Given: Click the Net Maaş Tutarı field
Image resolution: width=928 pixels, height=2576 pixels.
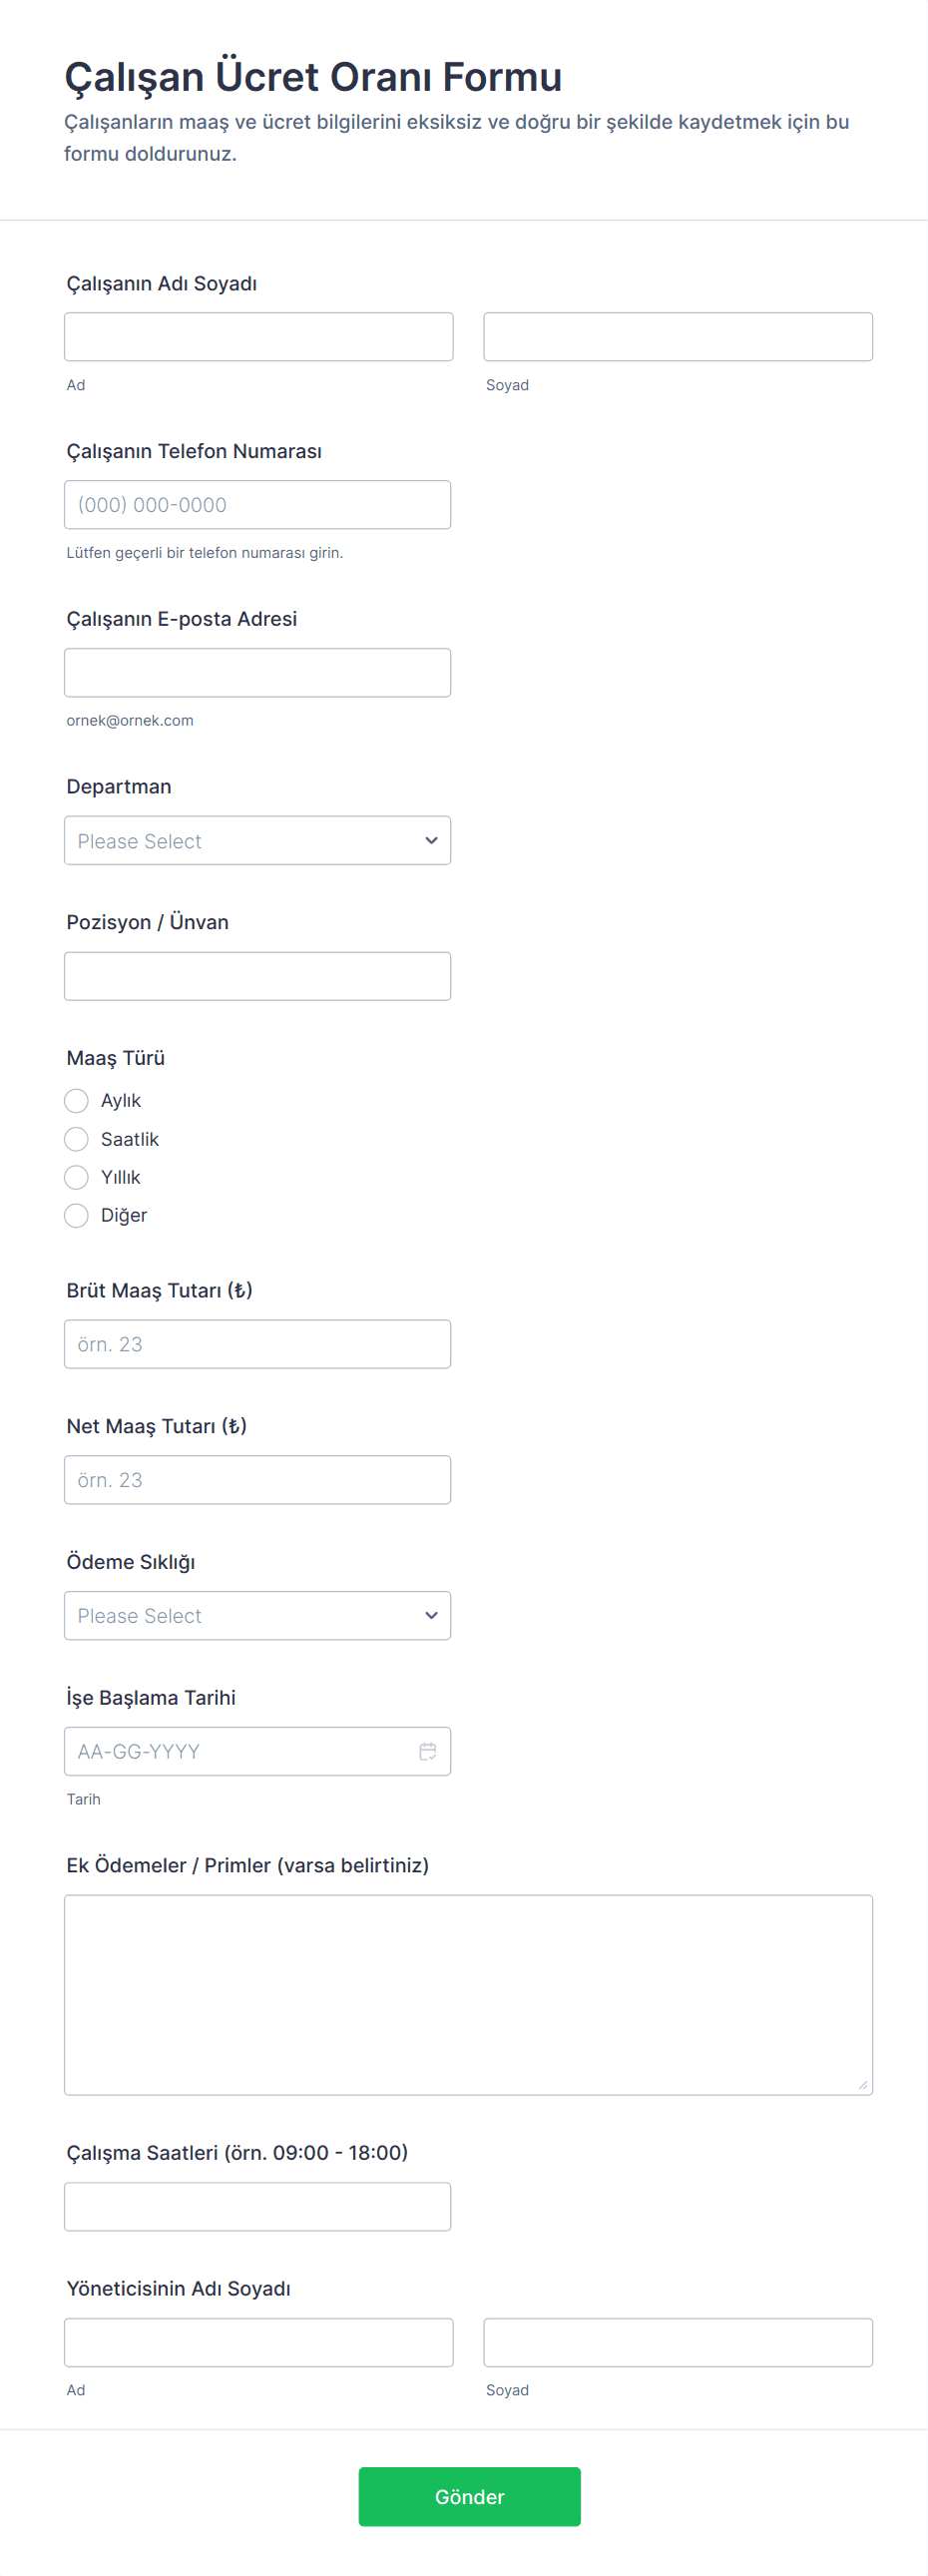Looking at the screenshot, I should (257, 1480).
